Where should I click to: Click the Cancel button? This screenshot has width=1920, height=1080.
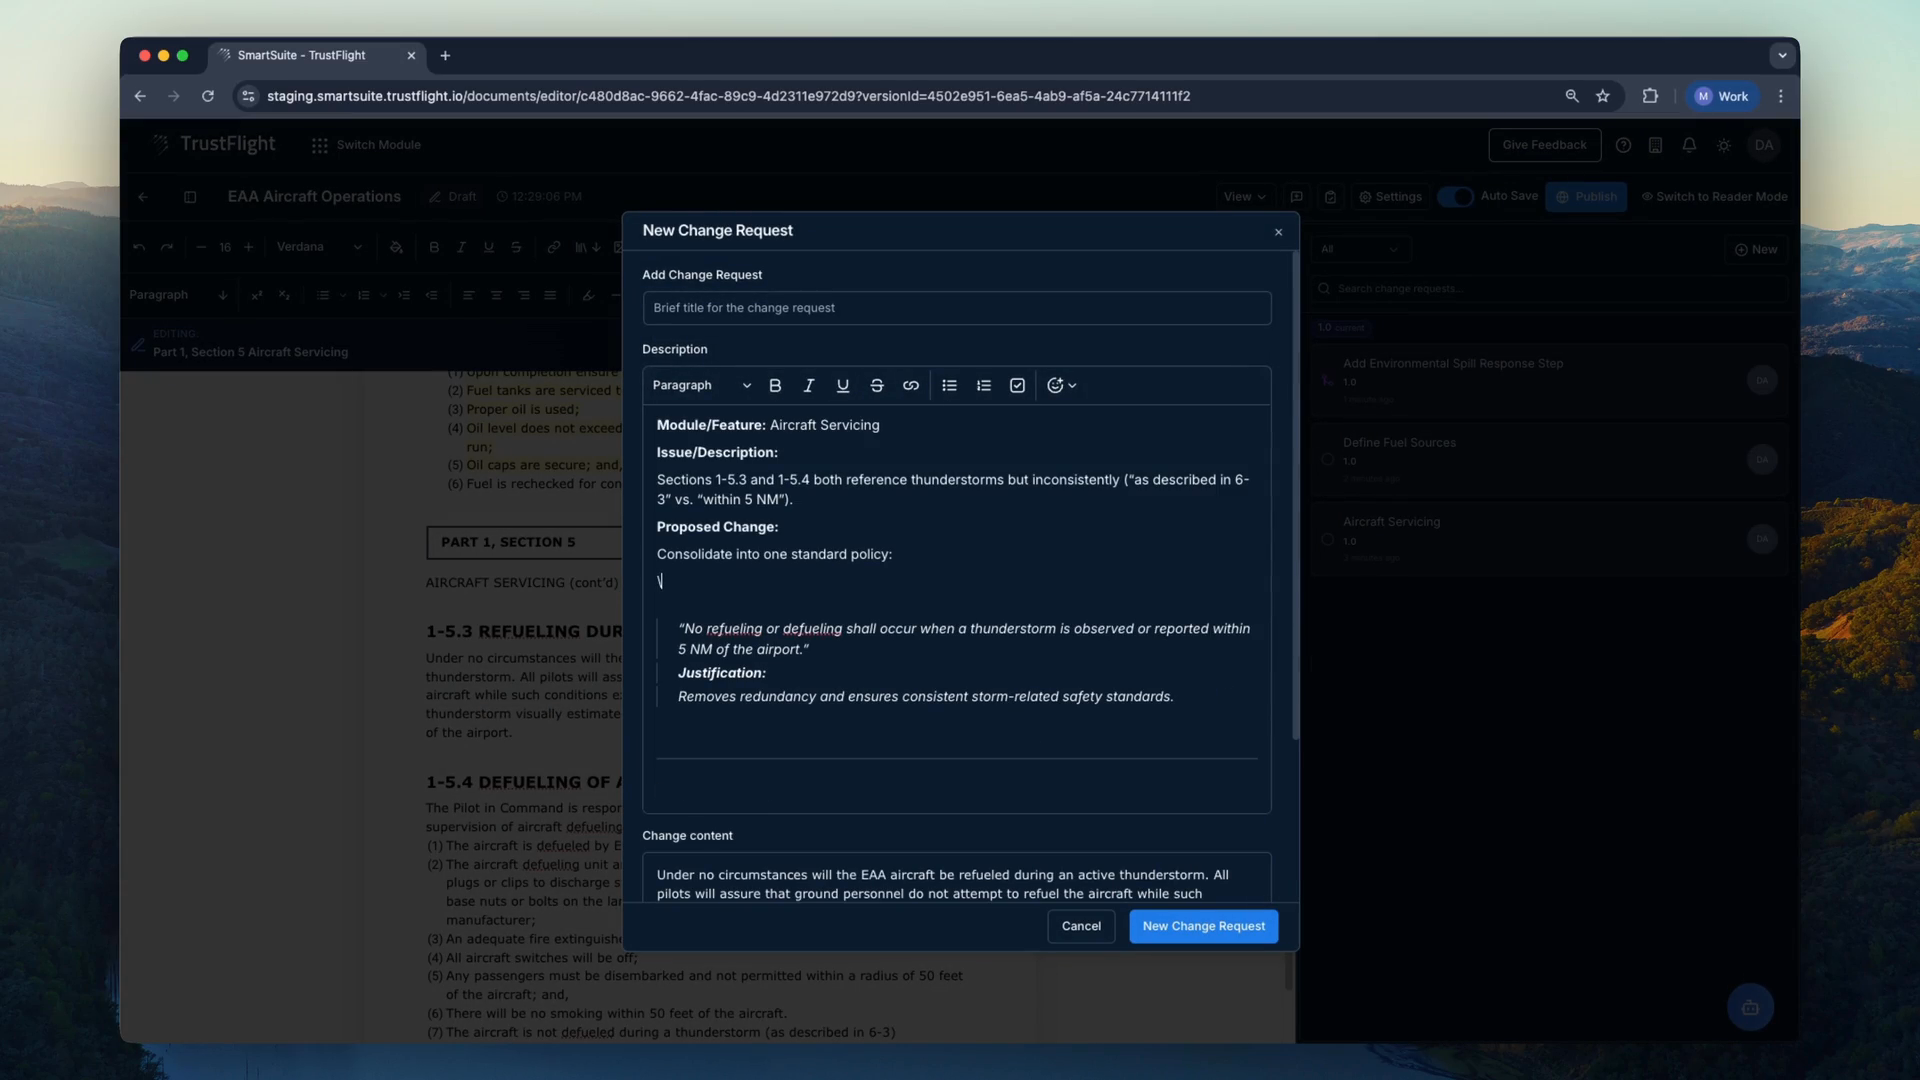(x=1081, y=926)
